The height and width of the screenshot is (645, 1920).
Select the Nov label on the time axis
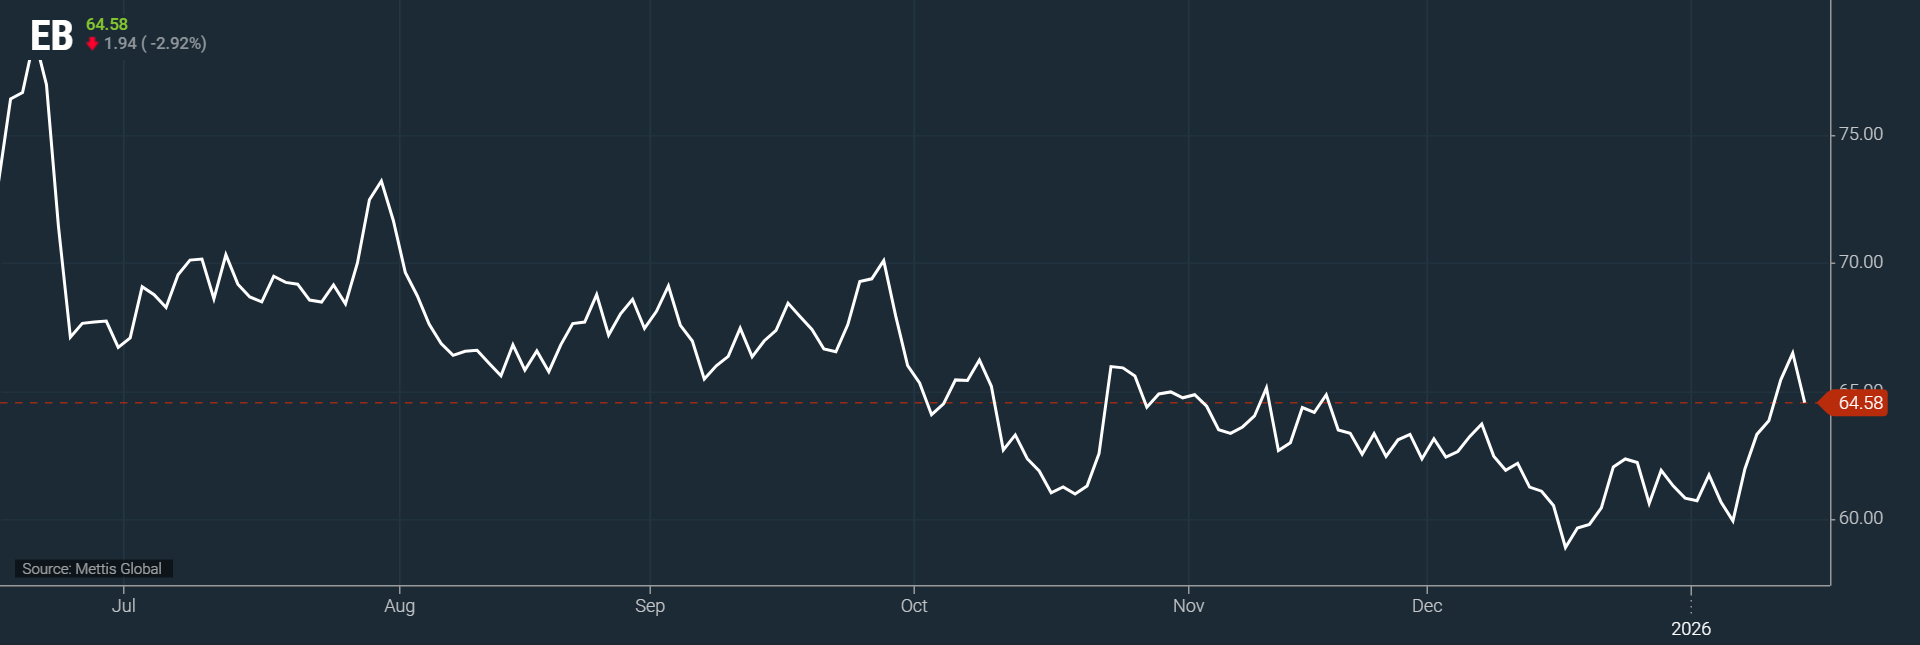click(x=1188, y=606)
